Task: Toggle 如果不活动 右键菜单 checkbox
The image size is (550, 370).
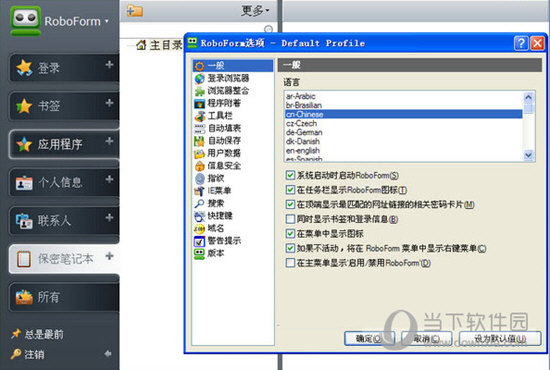Action: [290, 248]
